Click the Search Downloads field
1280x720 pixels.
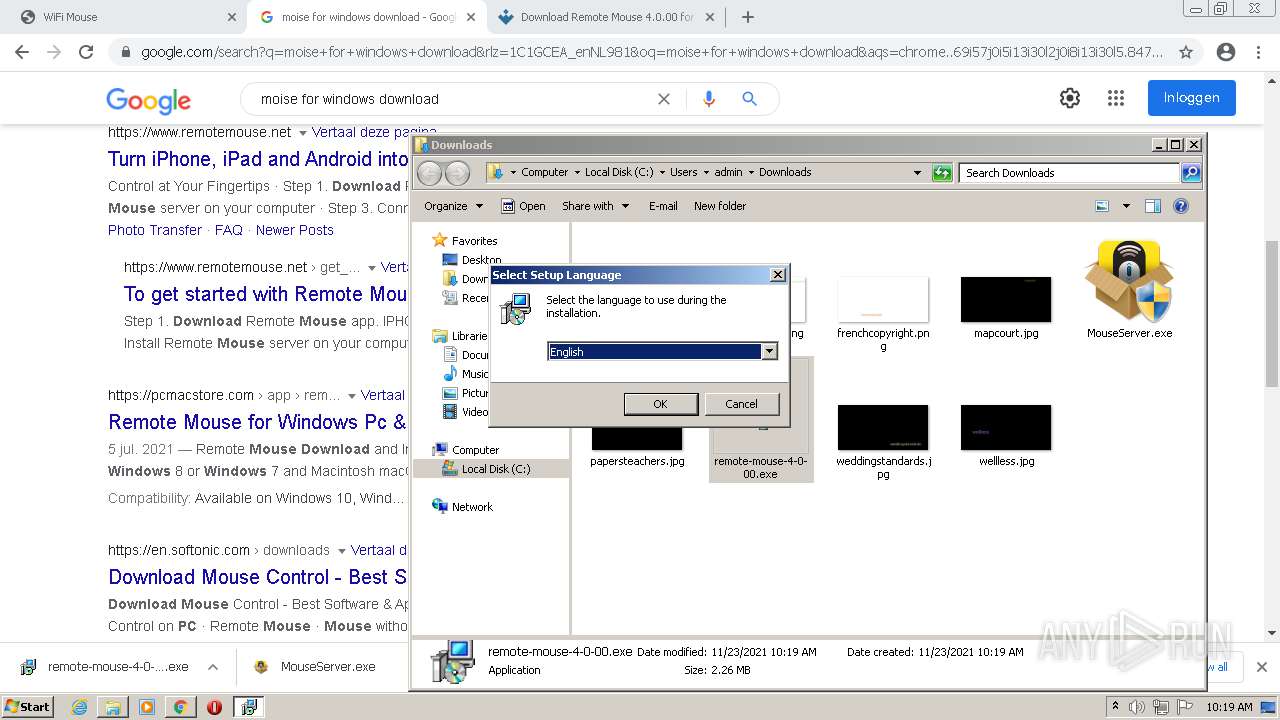click(x=1068, y=173)
